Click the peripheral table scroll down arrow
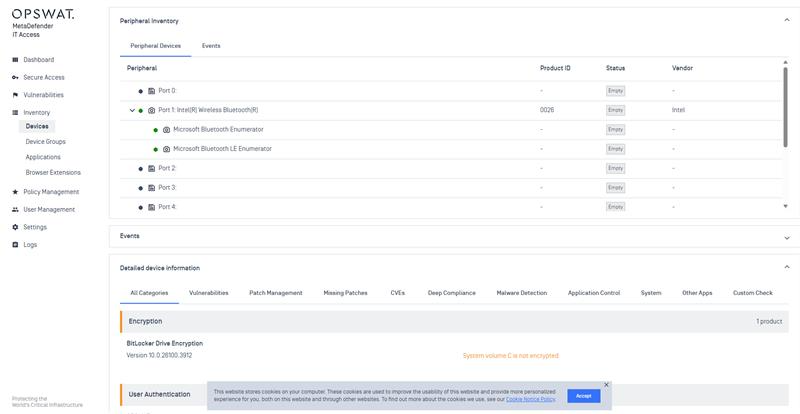Screen dimensions: 800x414 coord(785,206)
